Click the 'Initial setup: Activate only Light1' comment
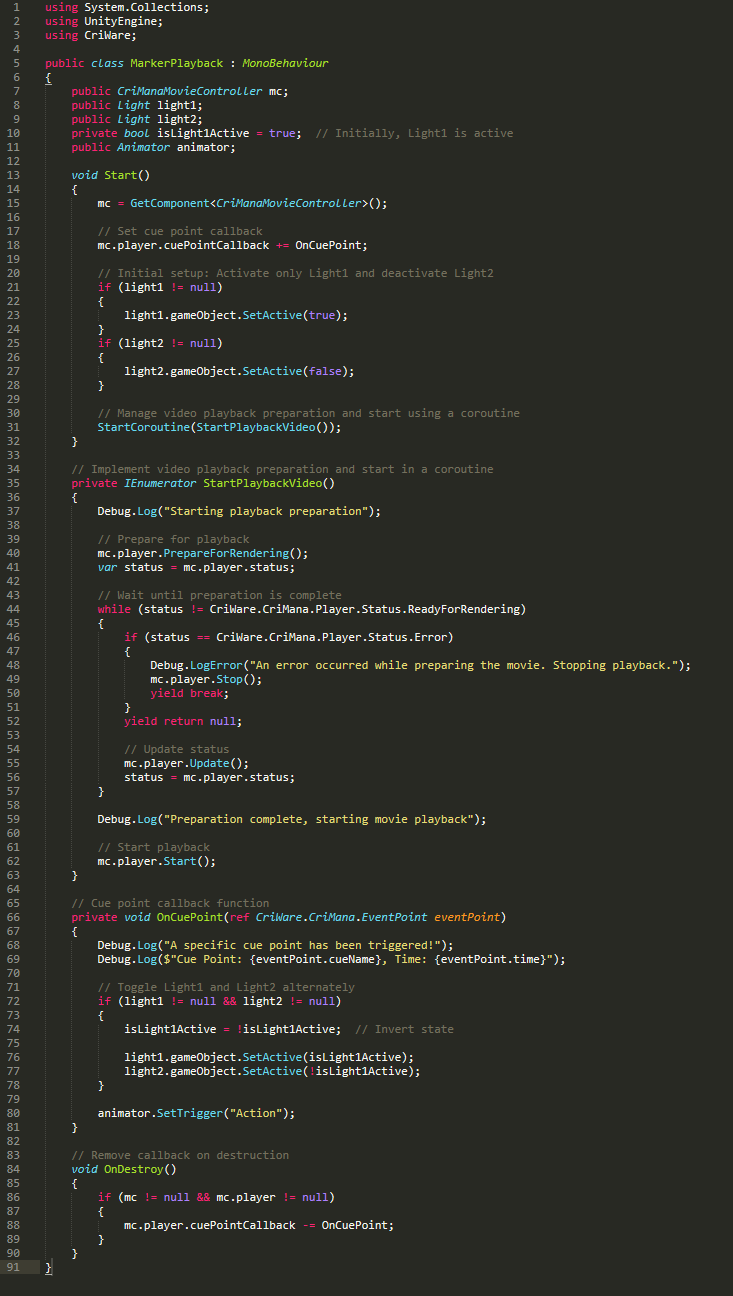The width and height of the screenshot is (733, 1296). click(296, 273)
